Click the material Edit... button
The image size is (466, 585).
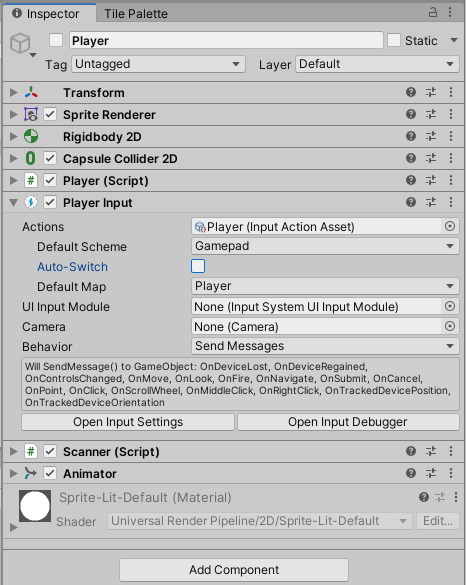pyautogui.click(x=438, y=520)
